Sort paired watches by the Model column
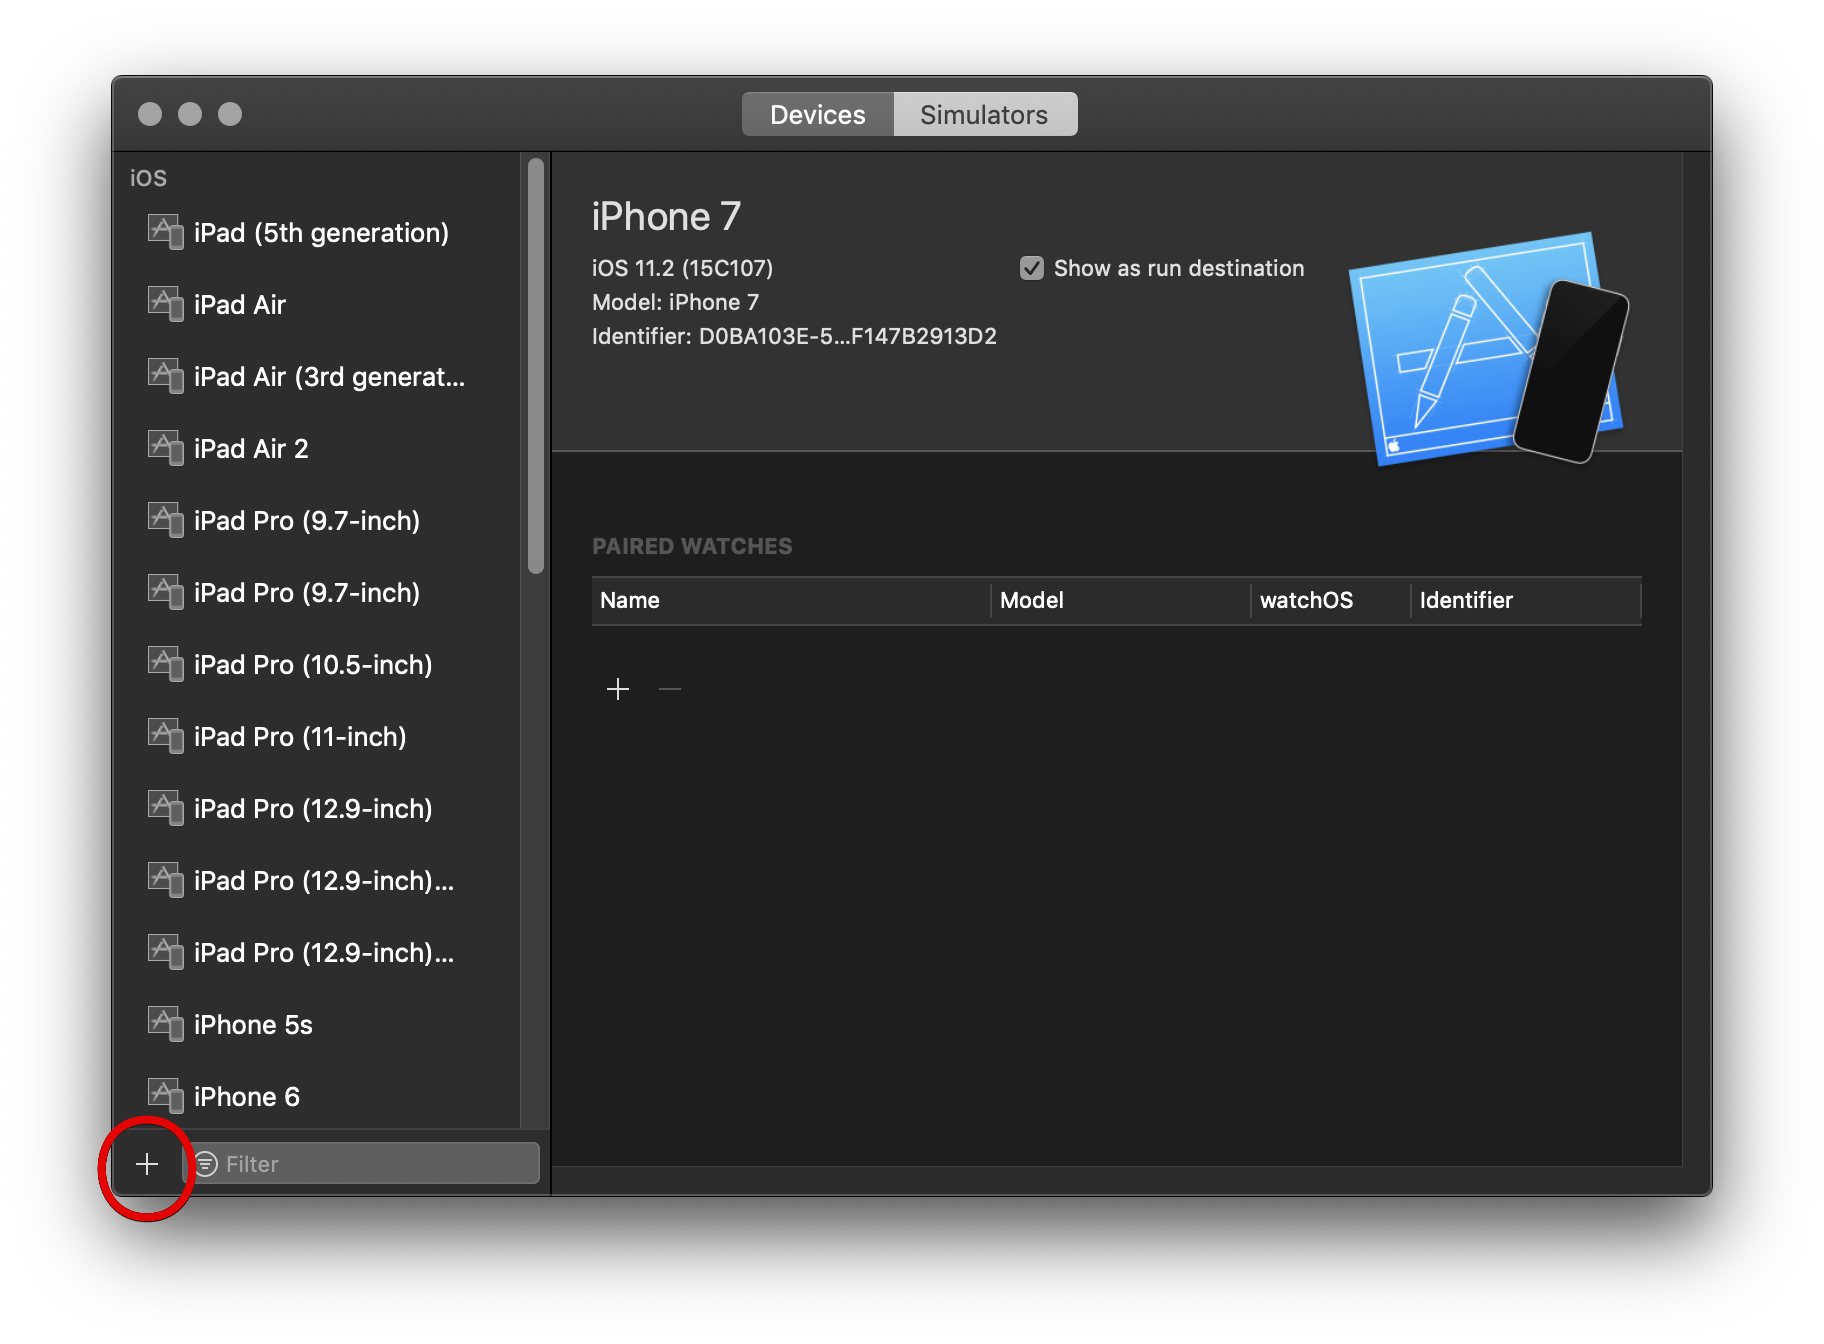 pyautogui.click(x=1120, y=600)
